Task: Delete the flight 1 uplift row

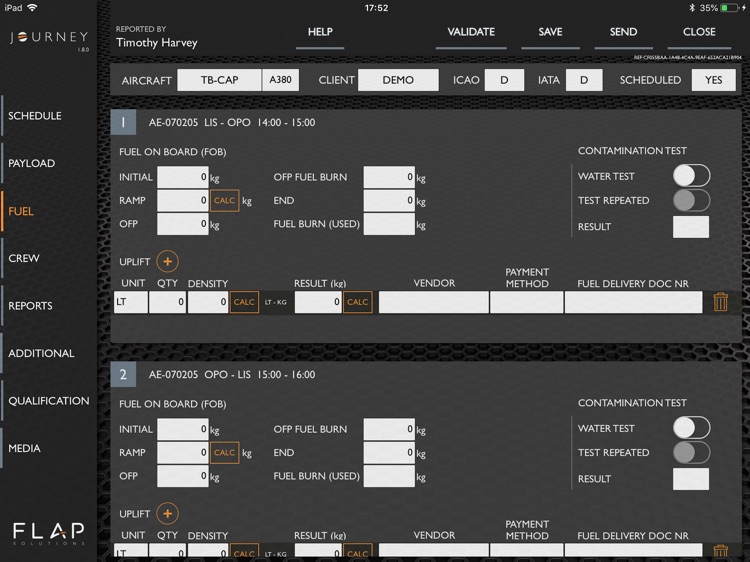Action: point(720,302)
